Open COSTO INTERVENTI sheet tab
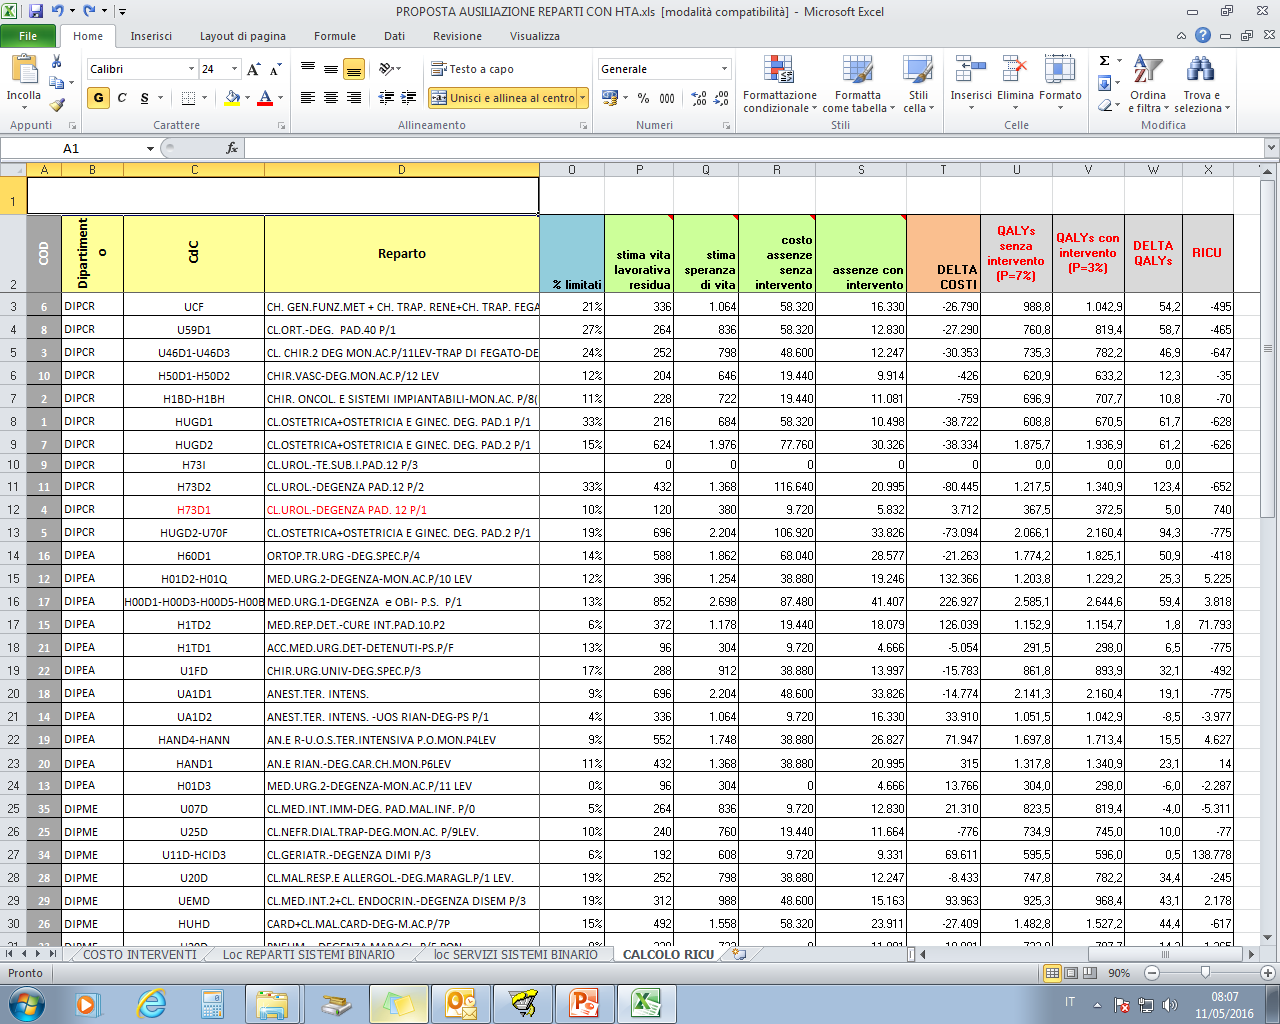The width and height of the screenshot is (1280, 1024). pyautogui.click(x=140, y=955)
